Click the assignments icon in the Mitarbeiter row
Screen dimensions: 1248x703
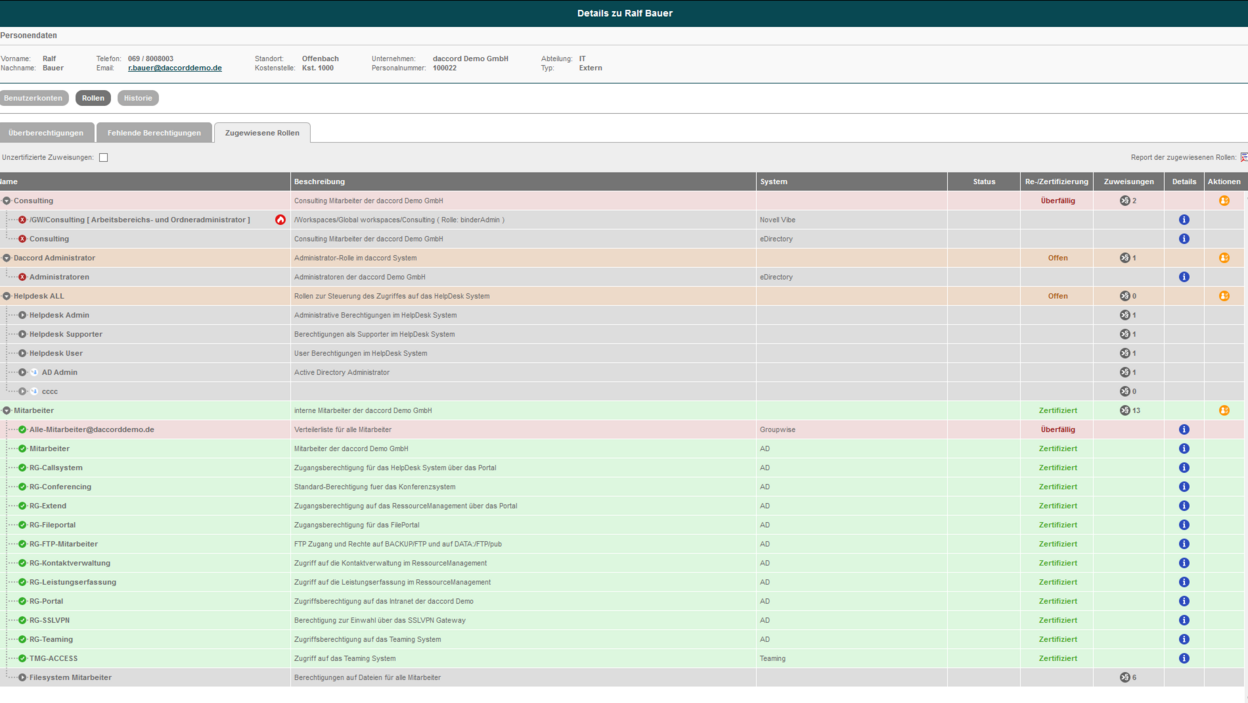(1125, 411)
